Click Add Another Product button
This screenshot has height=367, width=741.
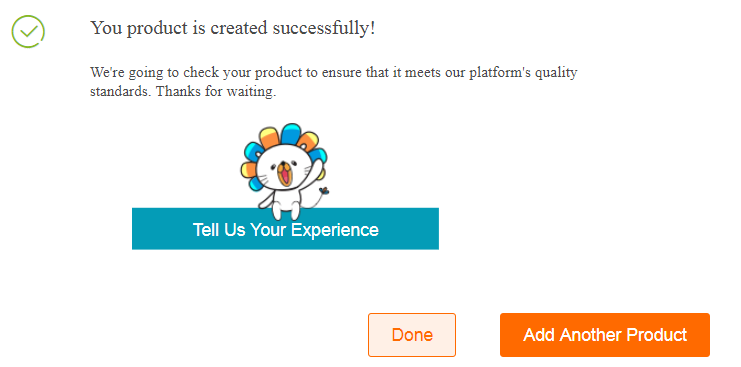(x=605, y=335)
